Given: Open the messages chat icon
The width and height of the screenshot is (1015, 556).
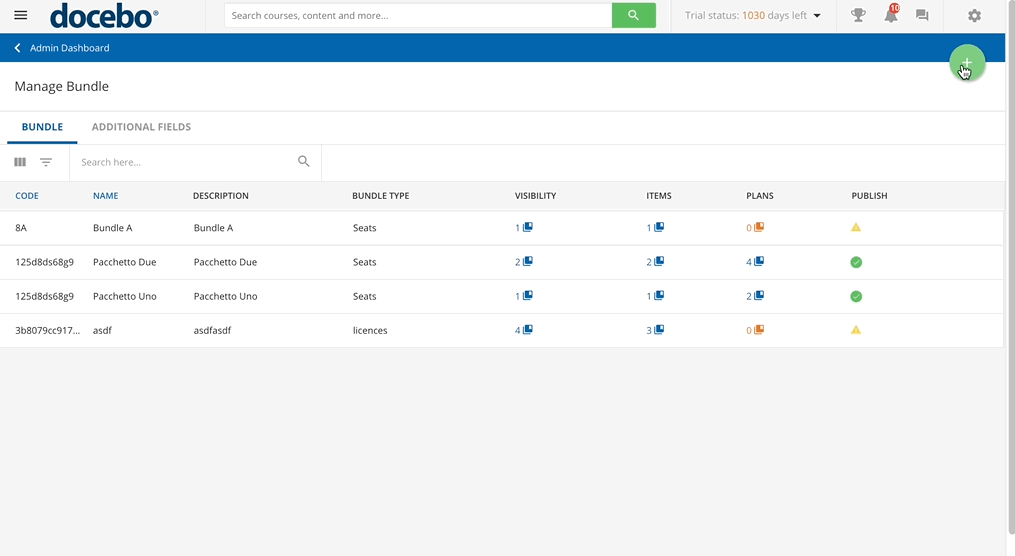Looking at the screenshot, I should pyautogui.click(x=922, y=16).
